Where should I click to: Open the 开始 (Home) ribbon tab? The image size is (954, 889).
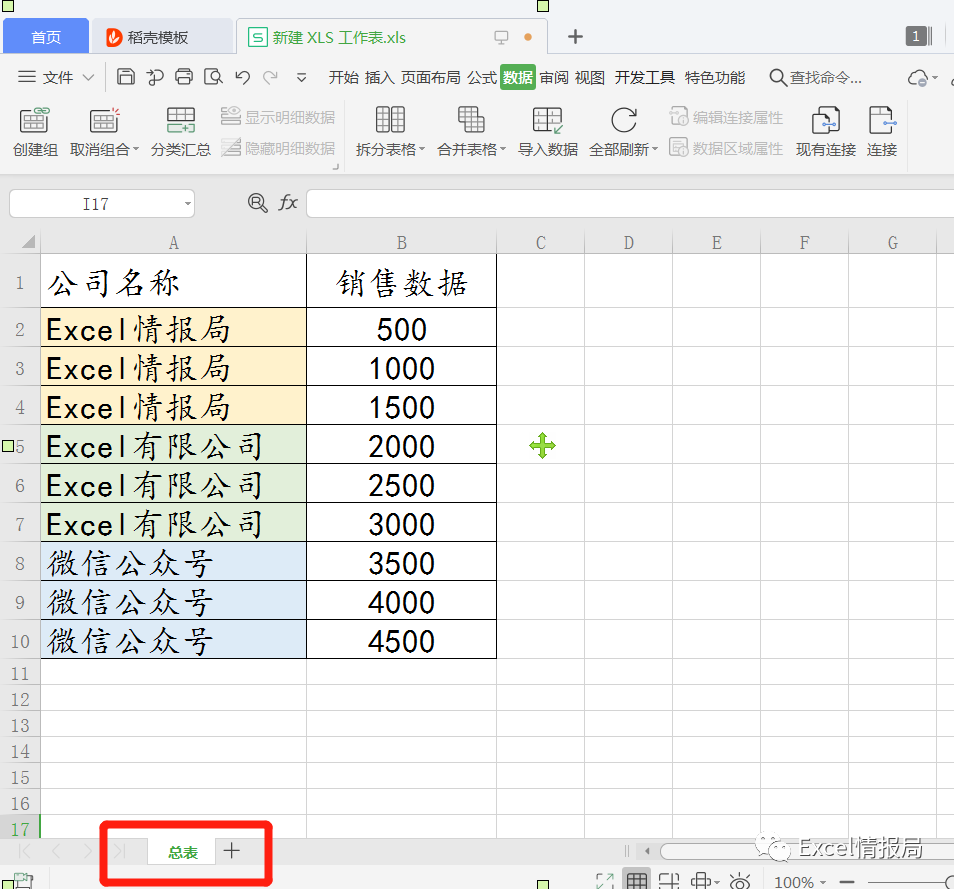point(344,77)
